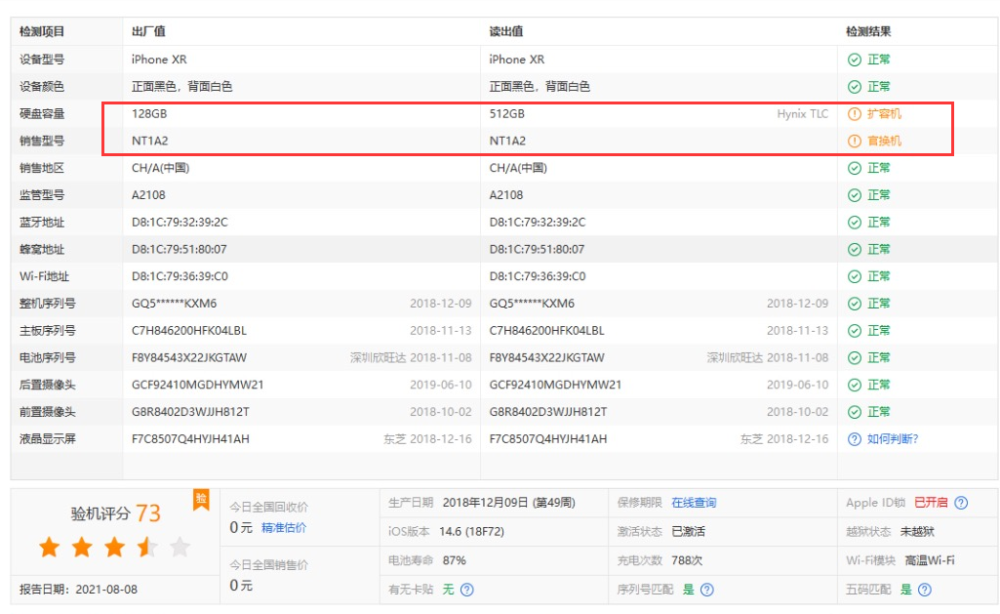Click the factory 监管型号 A2108 value

tap(149, 195)
